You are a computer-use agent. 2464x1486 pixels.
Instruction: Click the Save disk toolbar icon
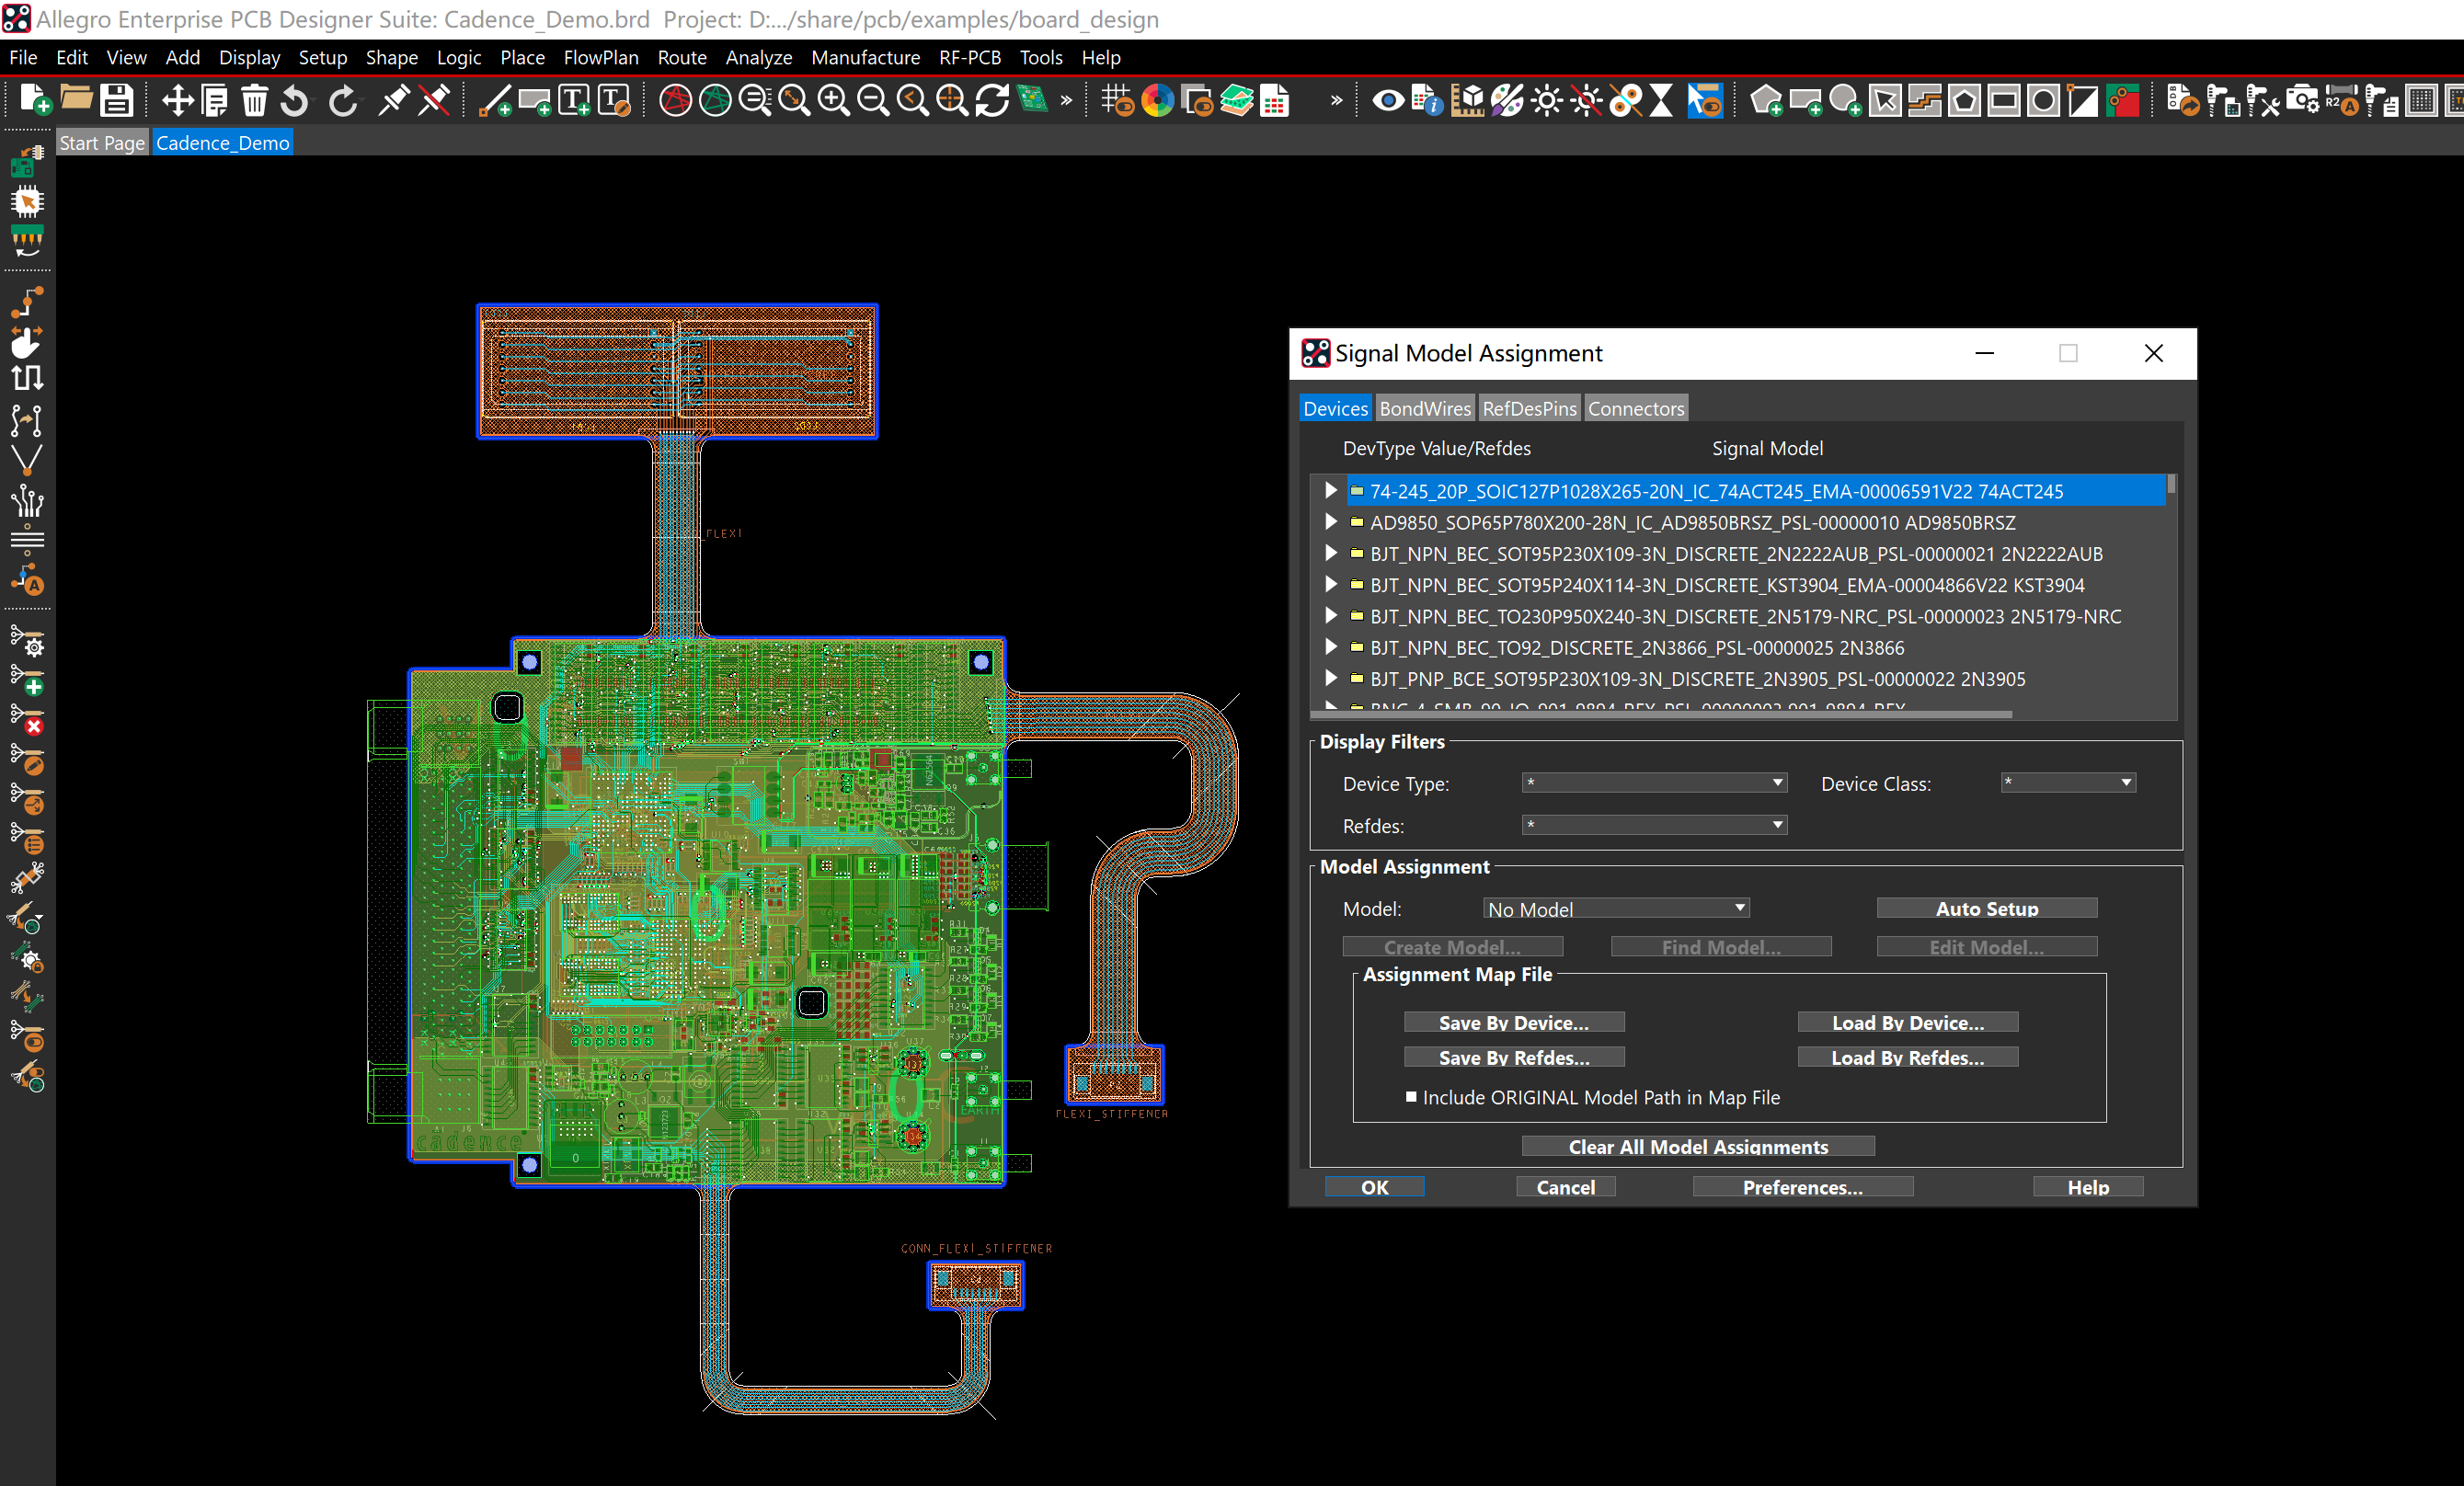point(116,100)
